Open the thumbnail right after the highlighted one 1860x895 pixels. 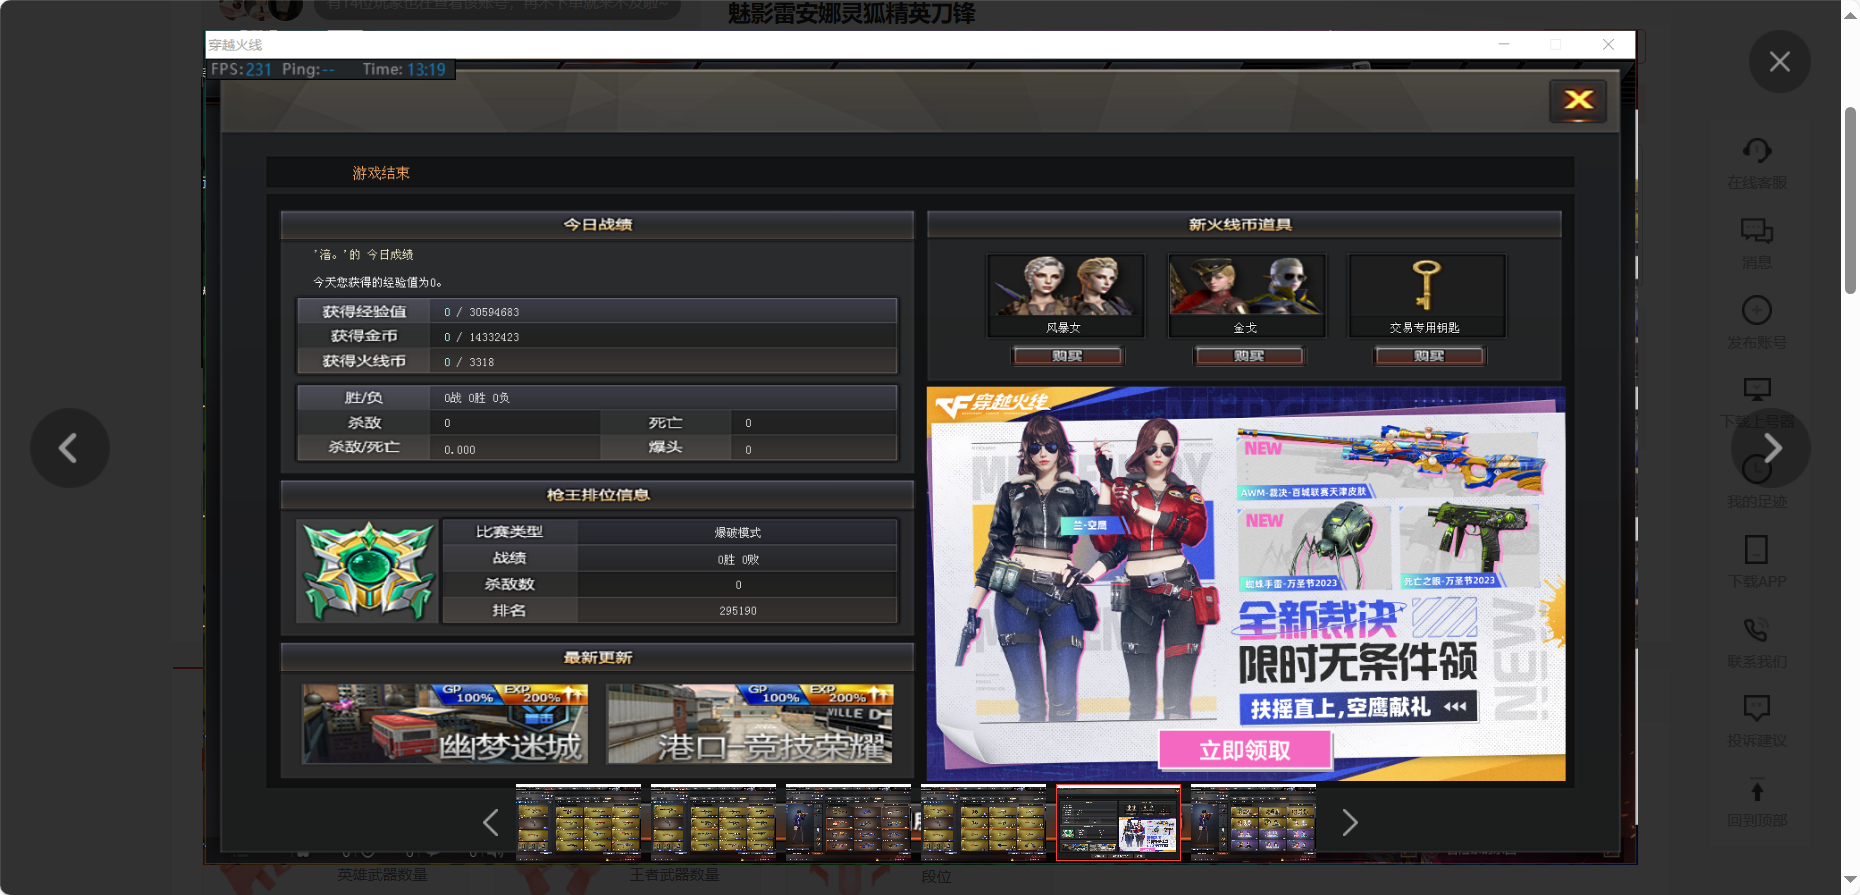coord(1253,822)
